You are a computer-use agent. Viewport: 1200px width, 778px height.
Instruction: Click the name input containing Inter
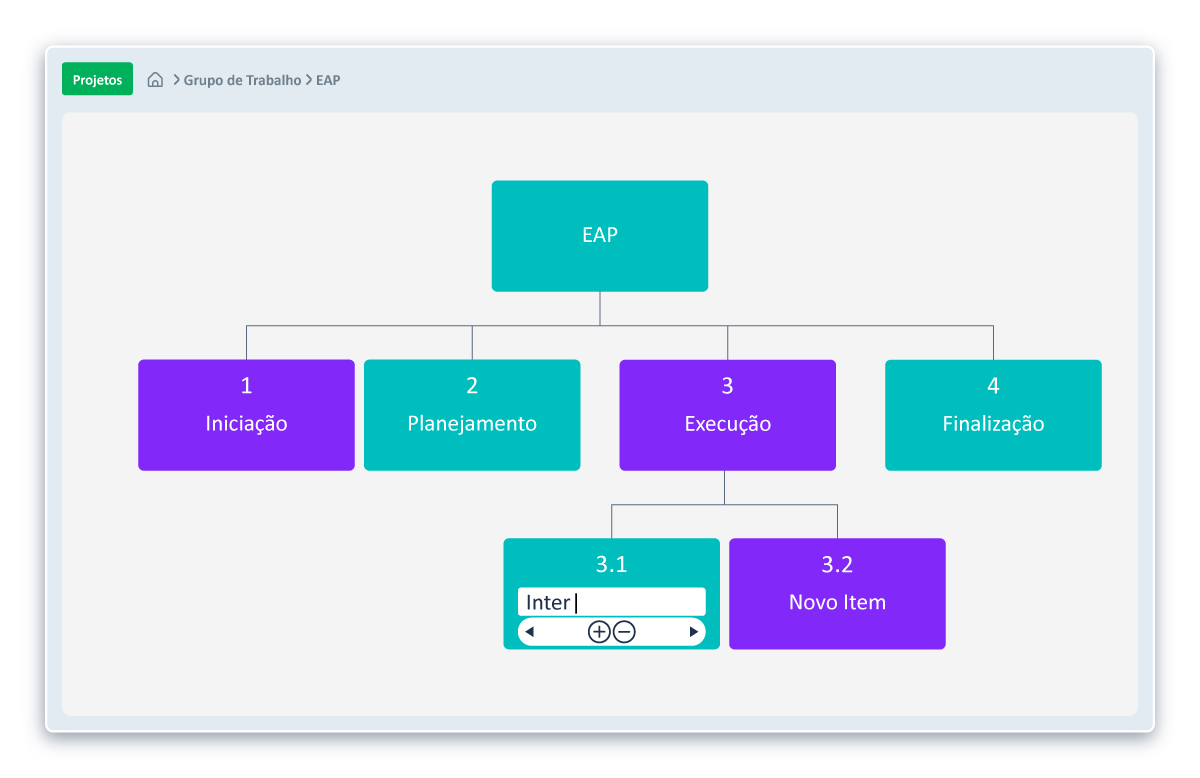tap(612, 602)
